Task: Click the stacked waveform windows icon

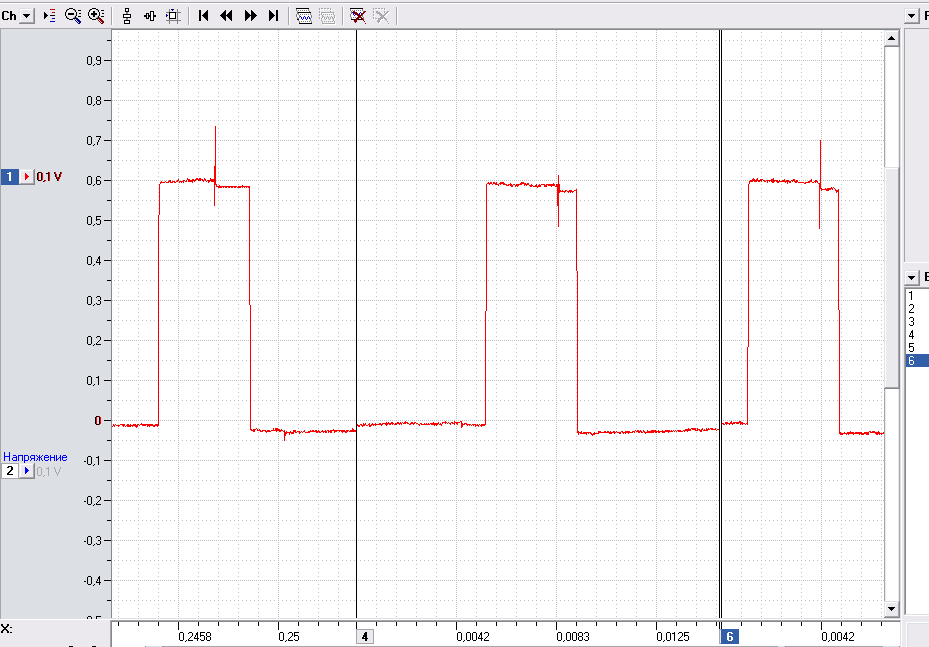Action: (x=304, y=16)
